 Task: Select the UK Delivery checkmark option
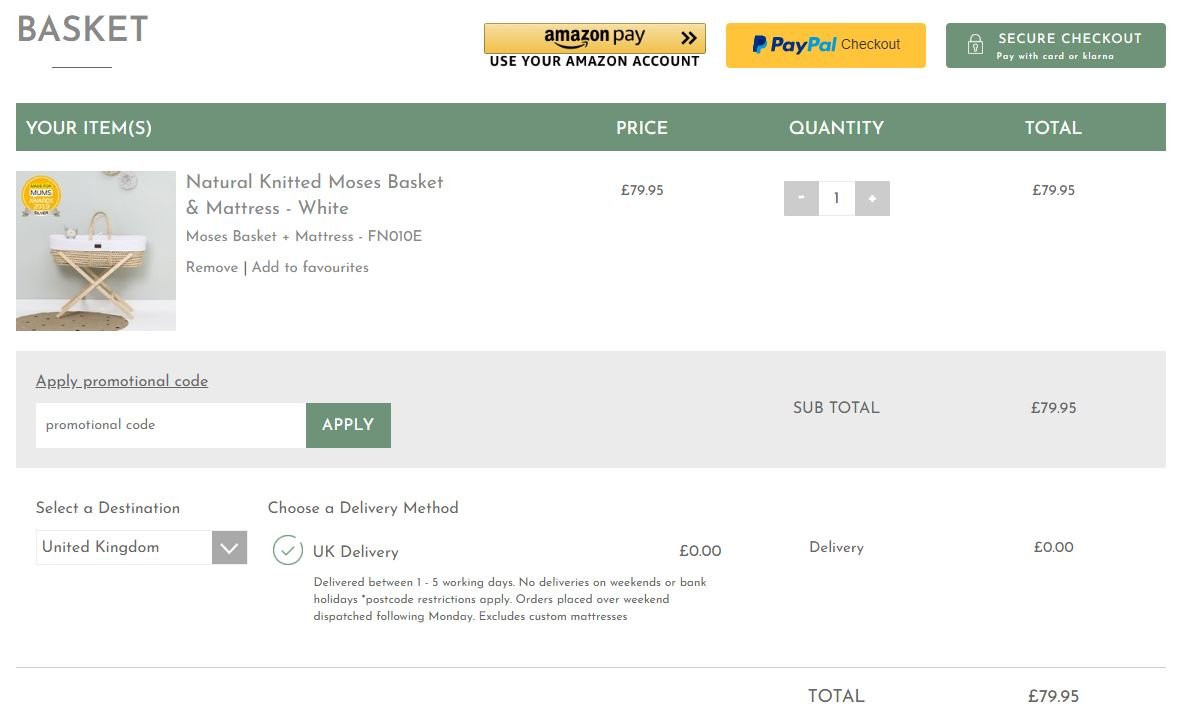coord(288,550)
